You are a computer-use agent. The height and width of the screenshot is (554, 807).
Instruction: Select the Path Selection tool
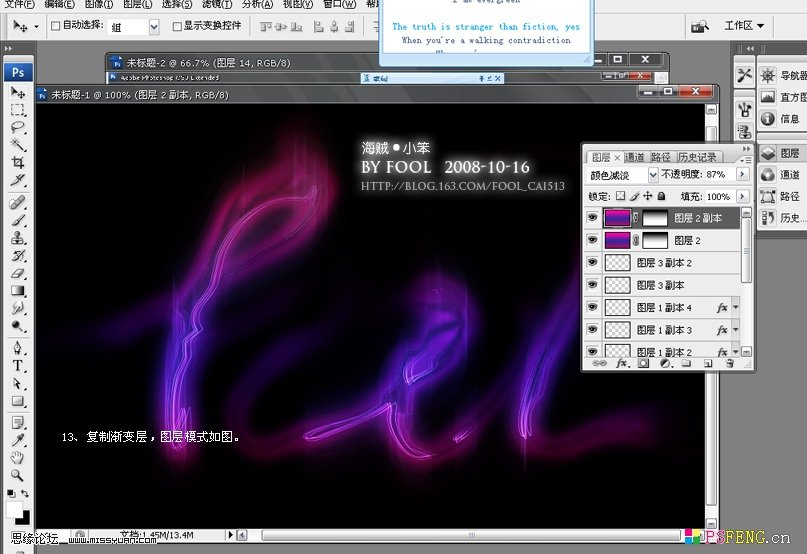pos(17,384)
